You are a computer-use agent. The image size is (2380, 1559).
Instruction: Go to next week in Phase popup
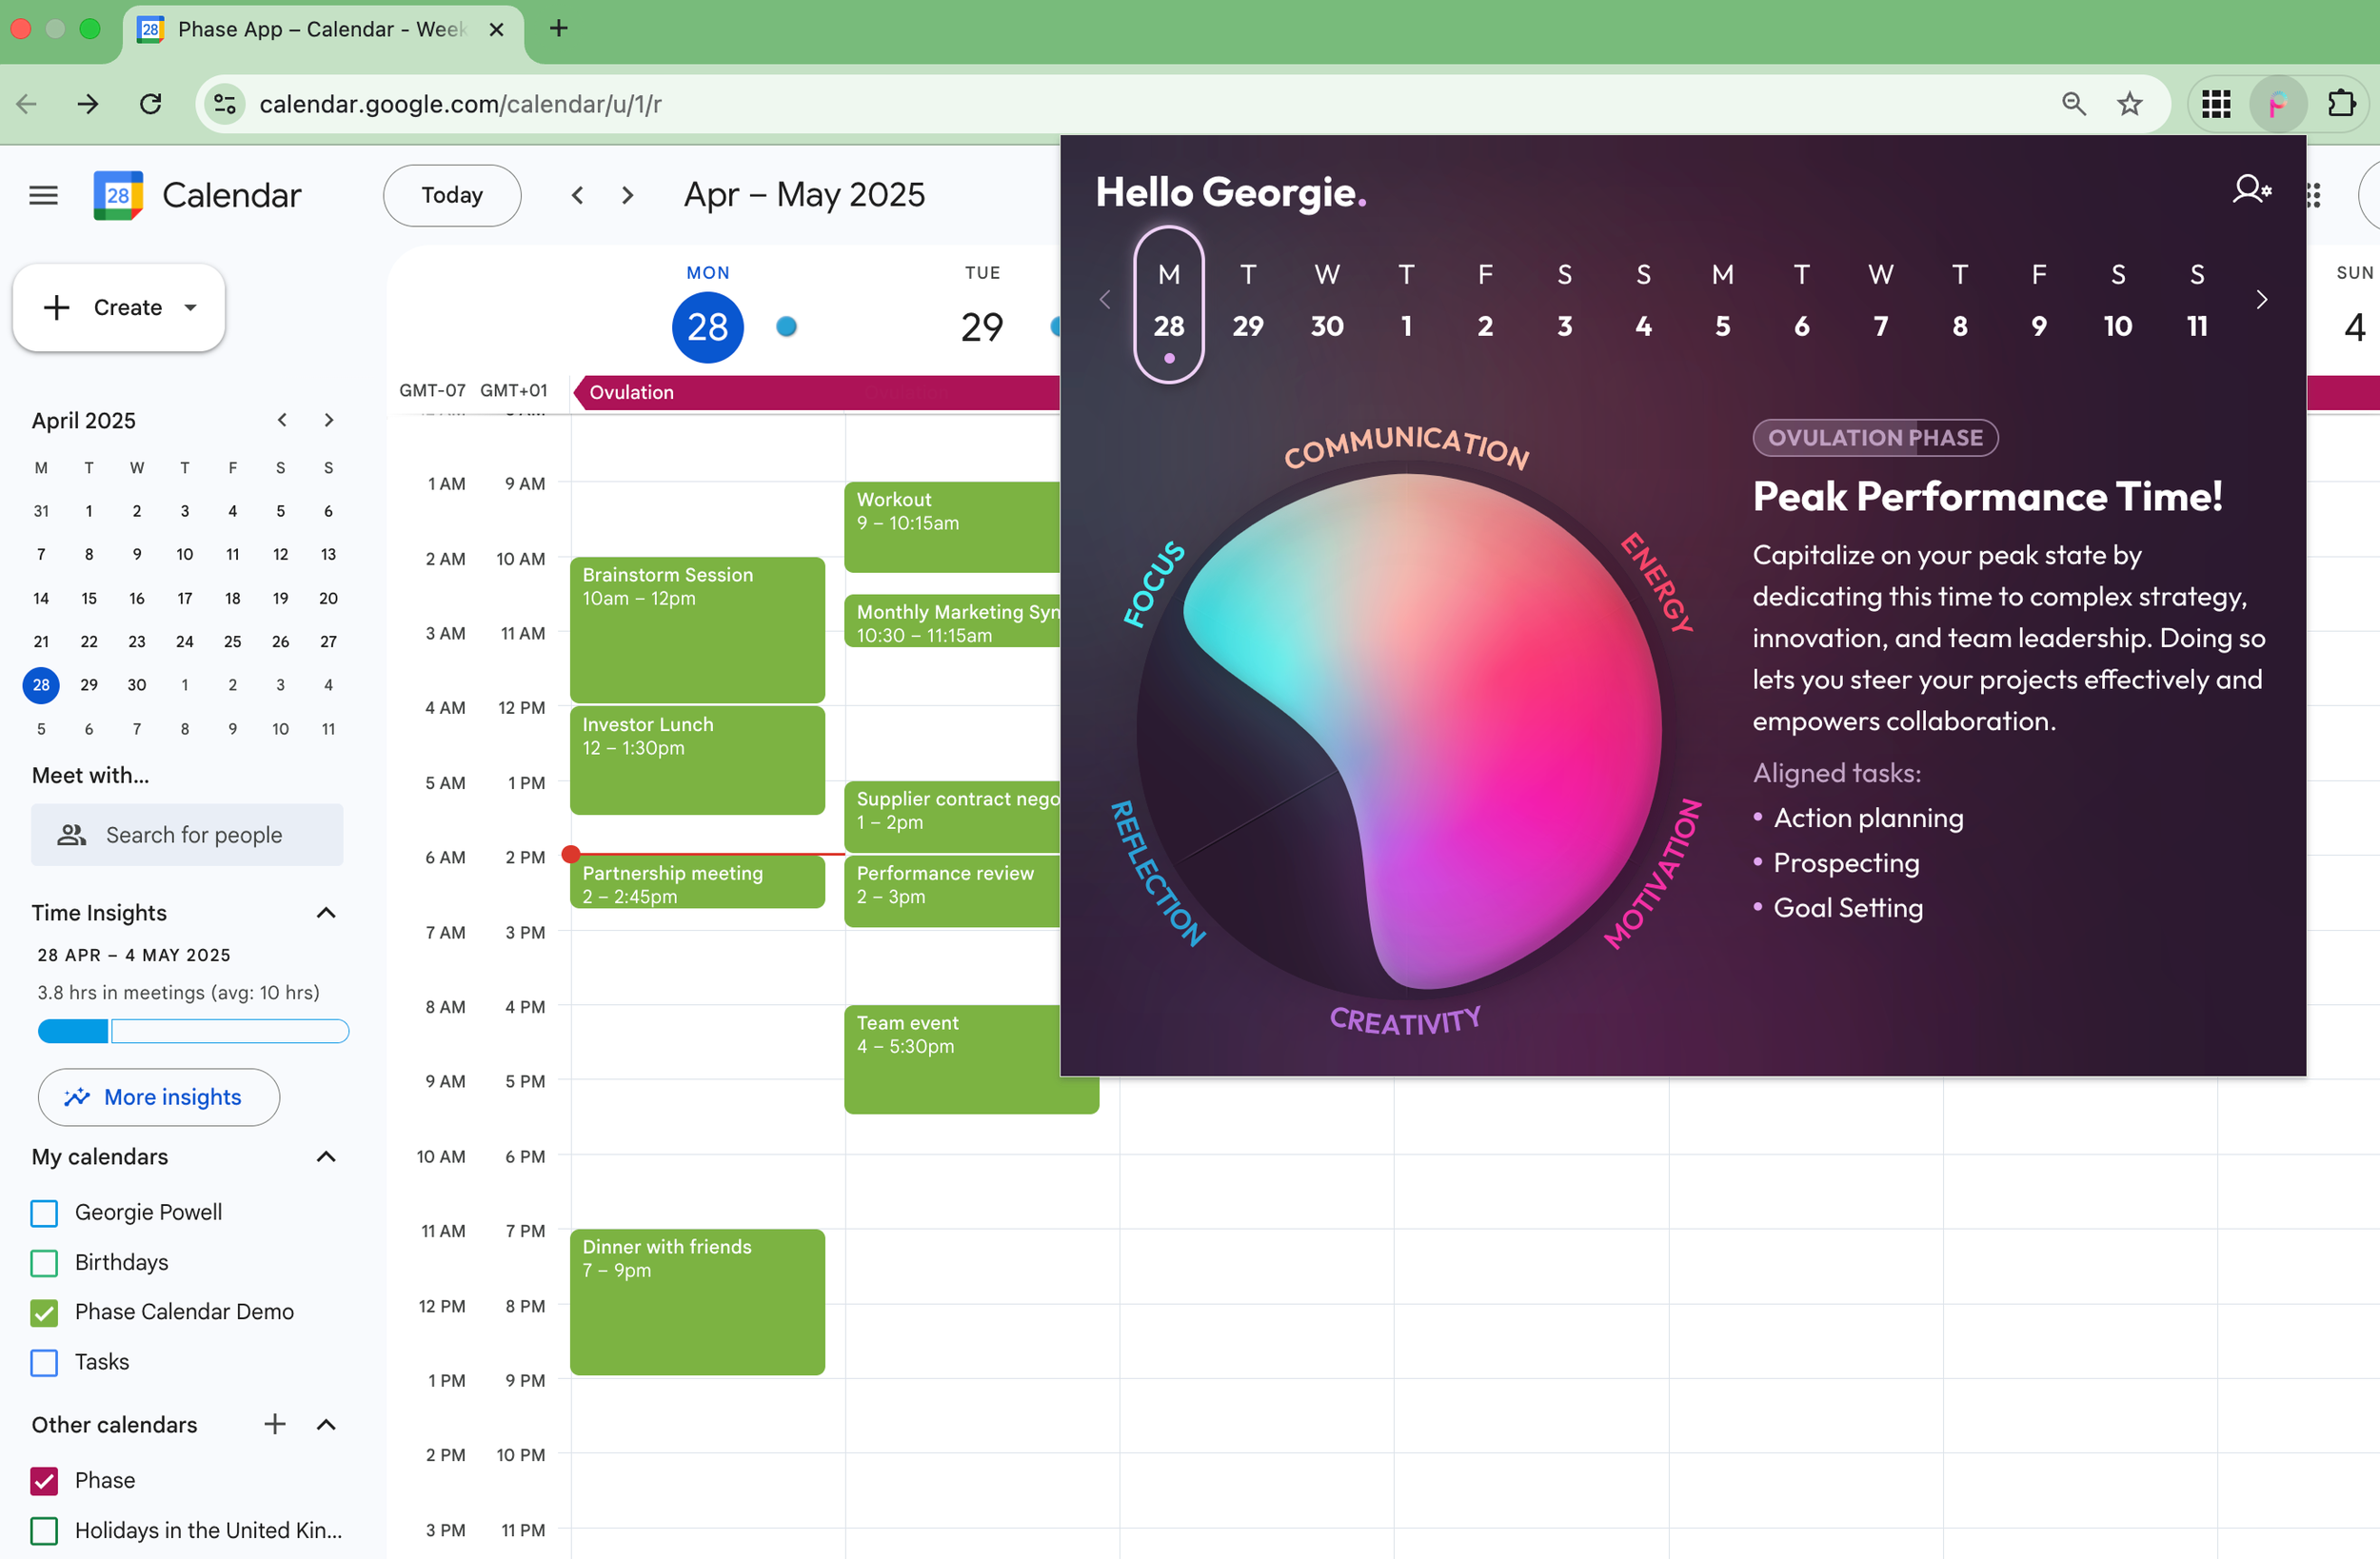(x=2261, y=300)
